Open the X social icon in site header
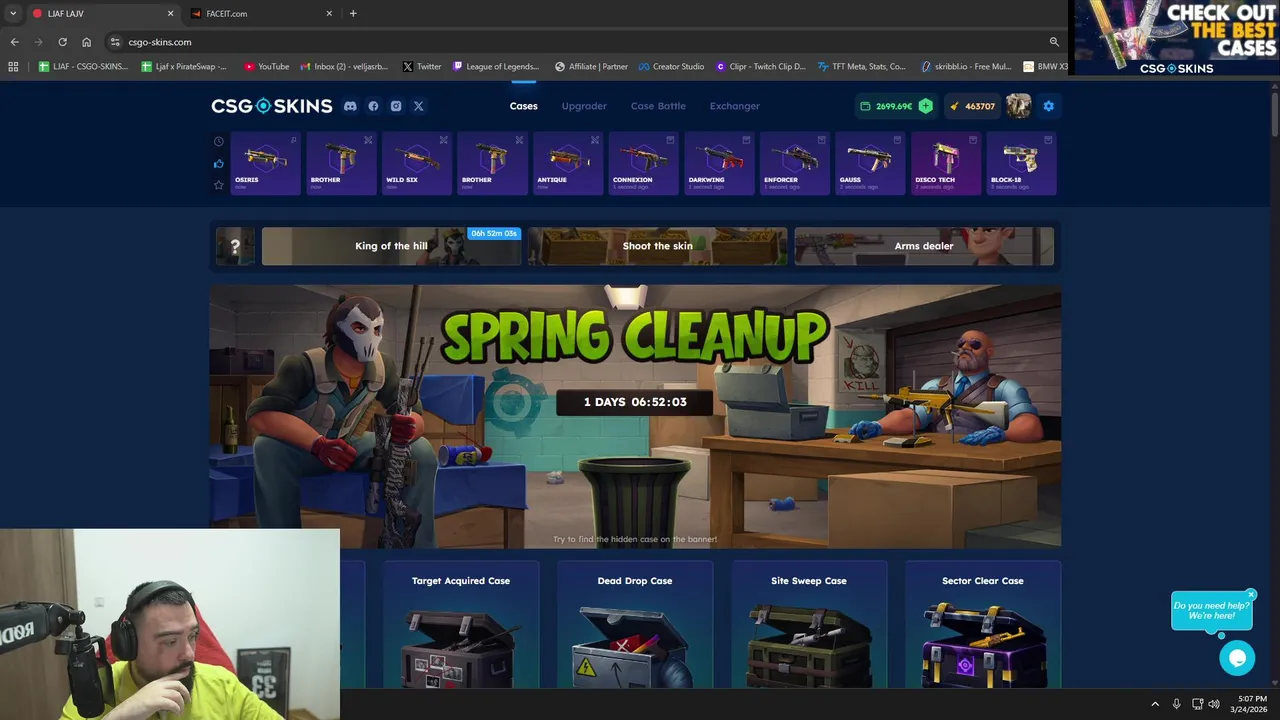Viewport: 1280px width, 720px height. pyautogui.click(x=419, y=106)
